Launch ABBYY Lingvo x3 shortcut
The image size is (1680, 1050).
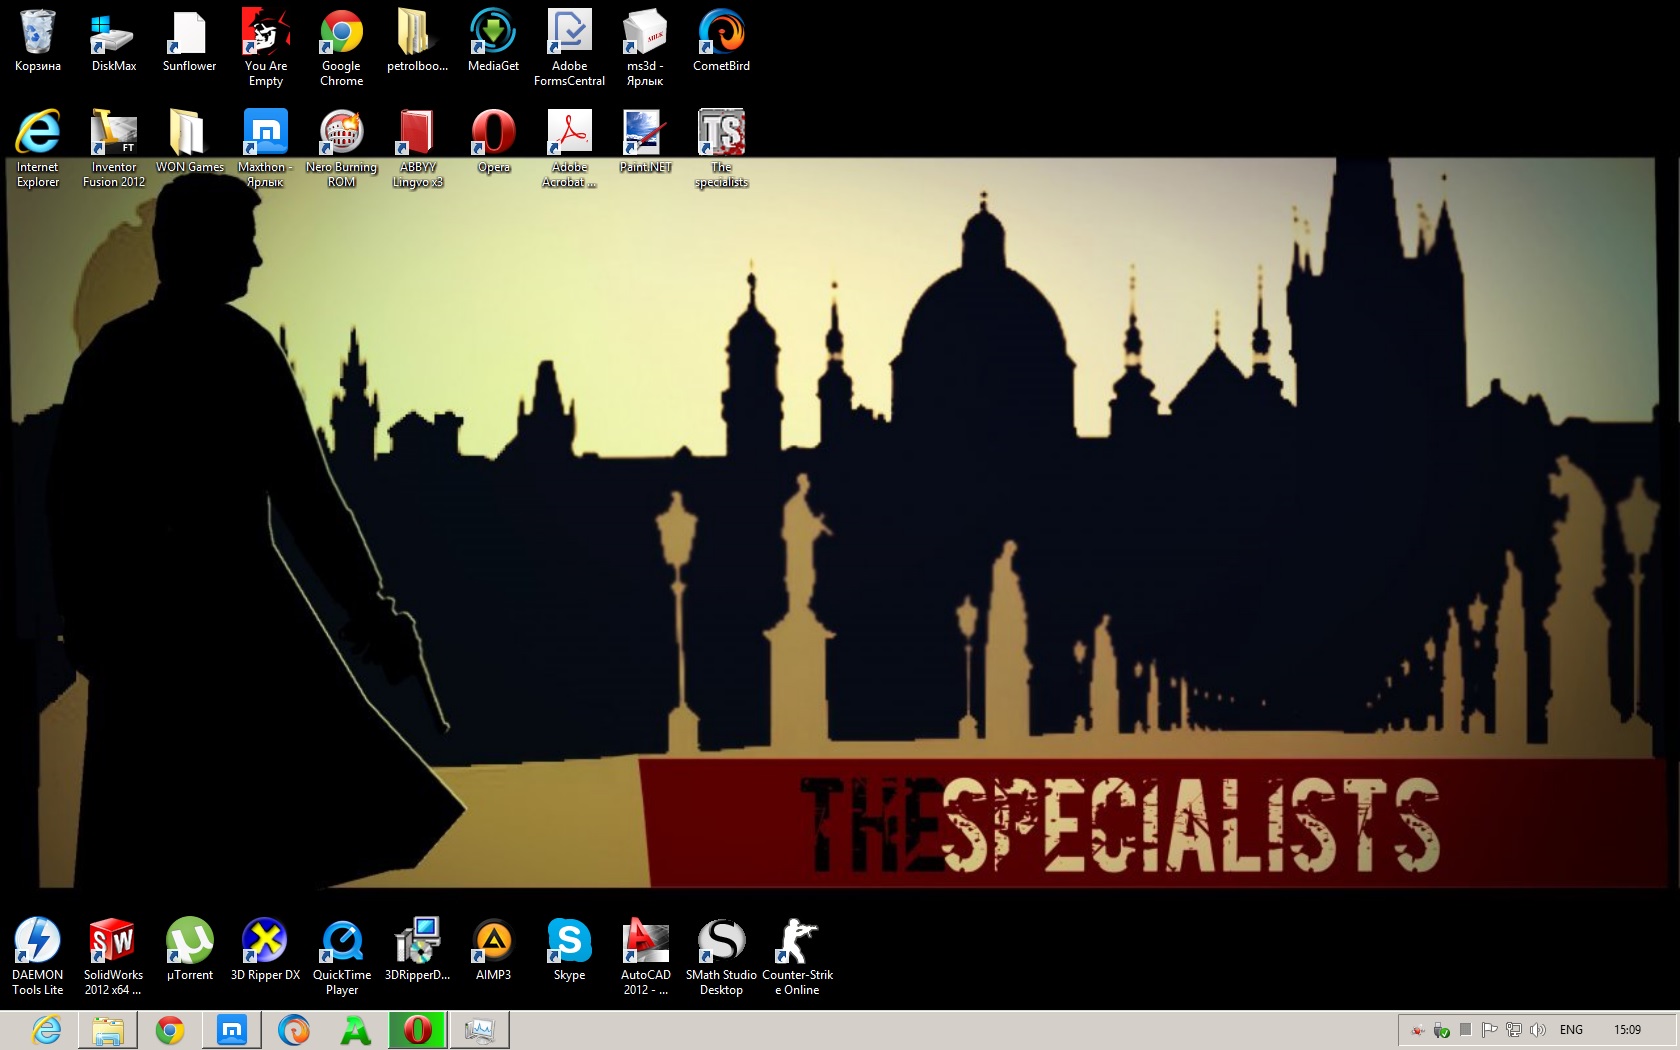(x=417, y=149)
